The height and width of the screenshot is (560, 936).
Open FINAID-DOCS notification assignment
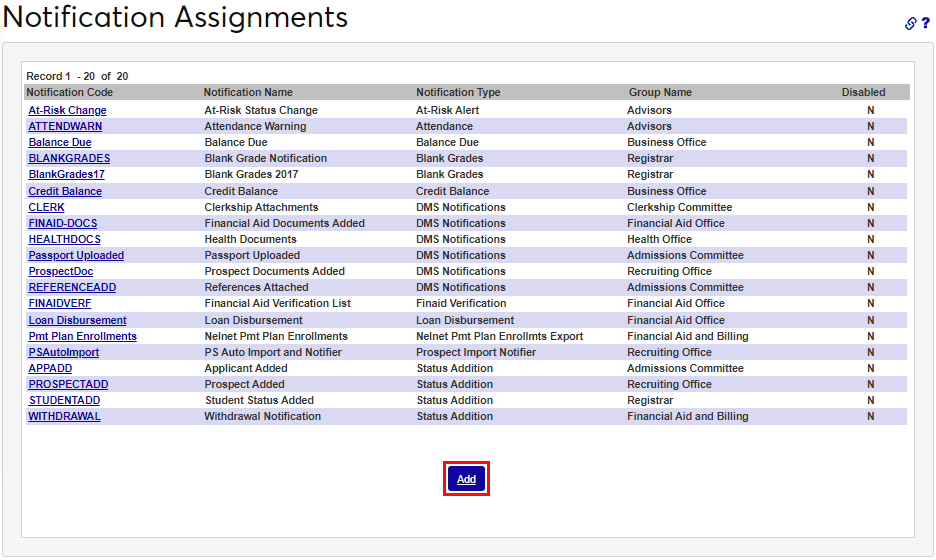click(63, 223)
